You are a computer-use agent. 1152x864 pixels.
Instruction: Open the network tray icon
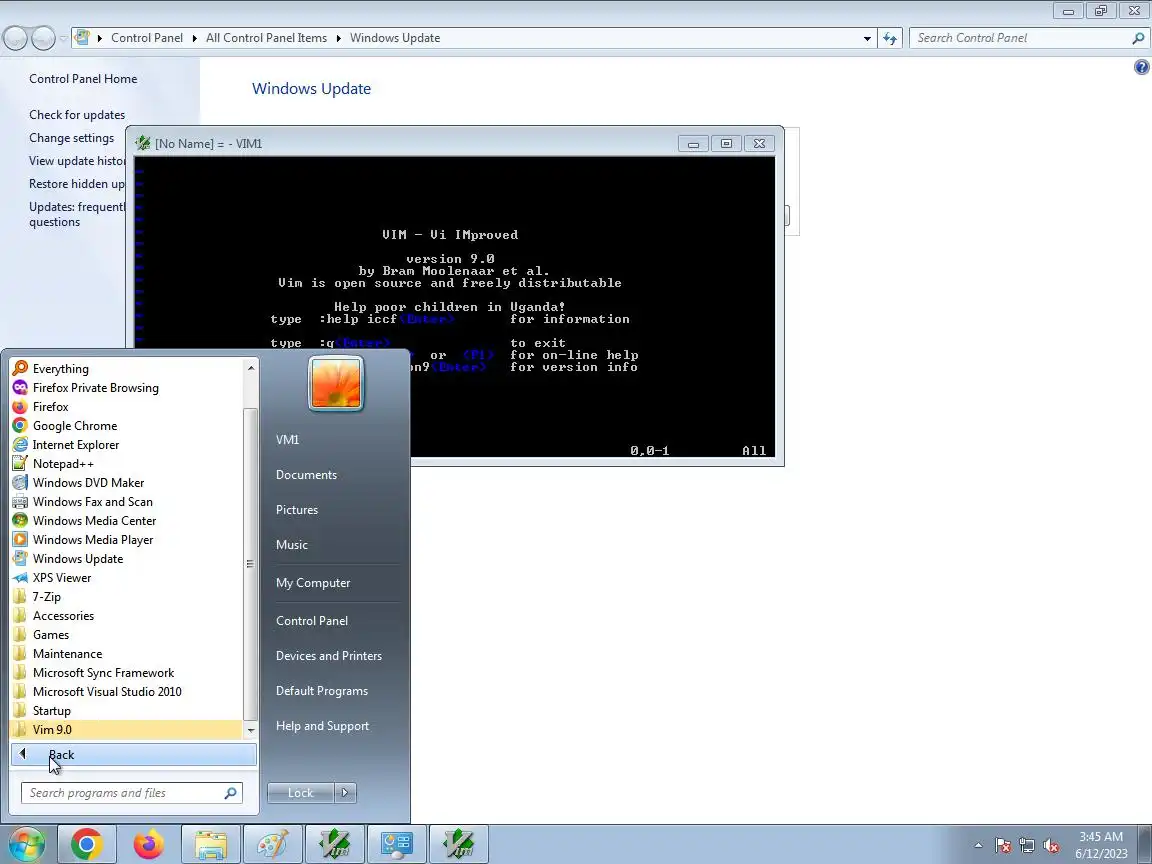(1027, 846)
